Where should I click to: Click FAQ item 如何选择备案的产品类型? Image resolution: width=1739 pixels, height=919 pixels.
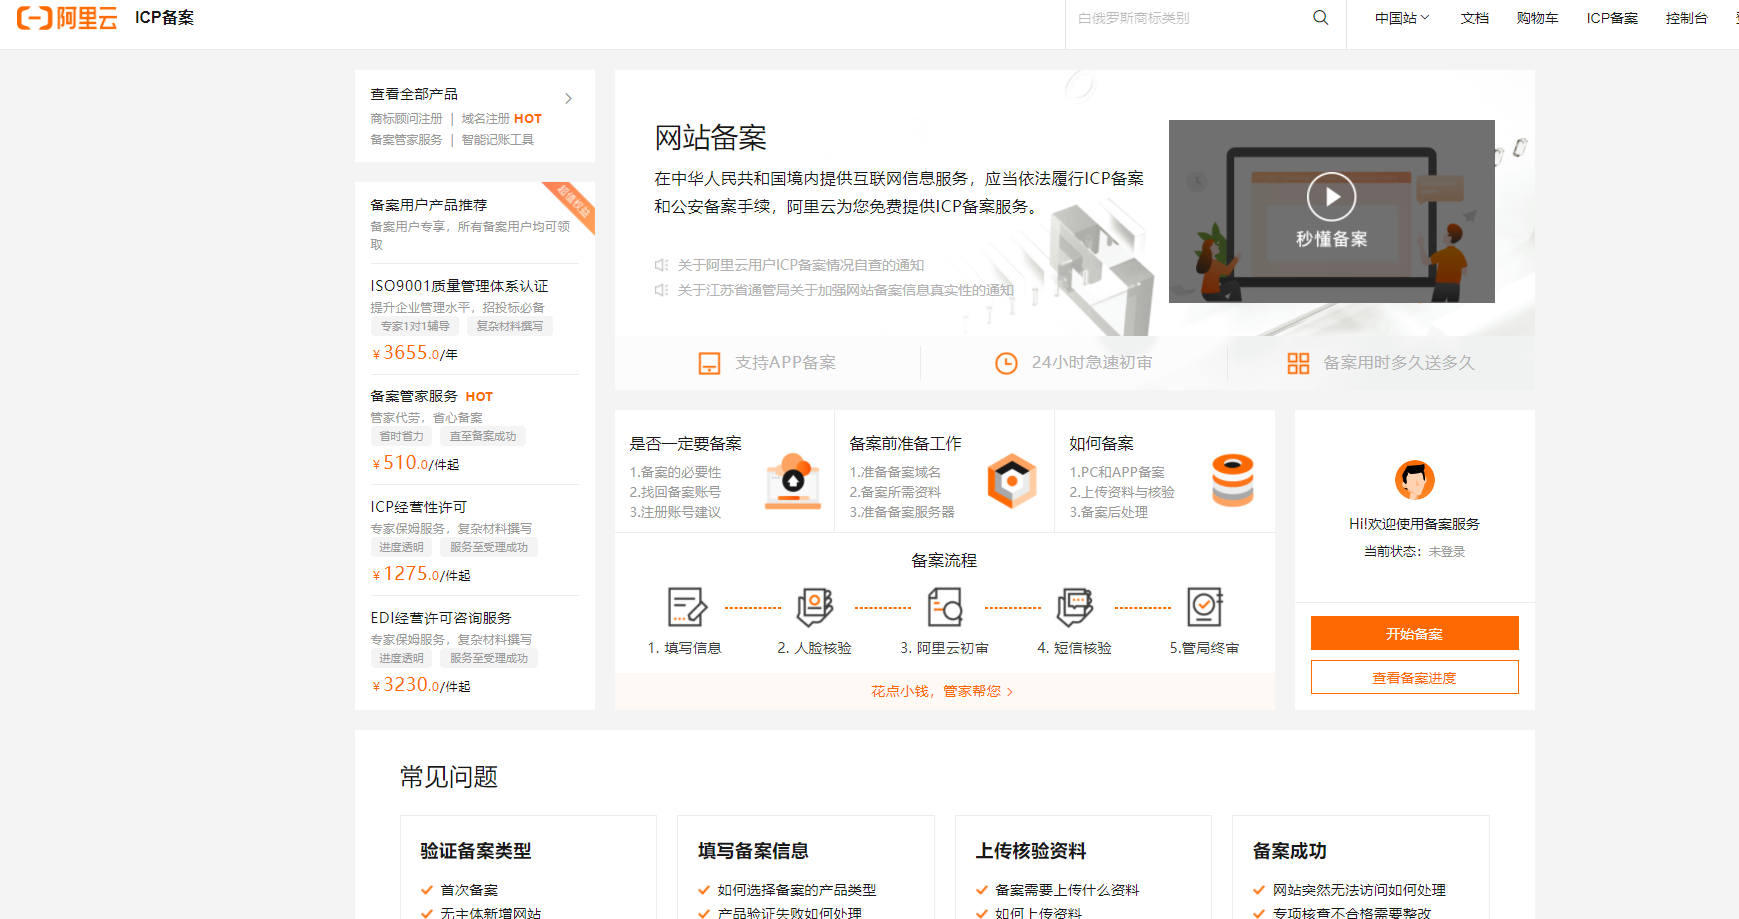pos(796,890)
